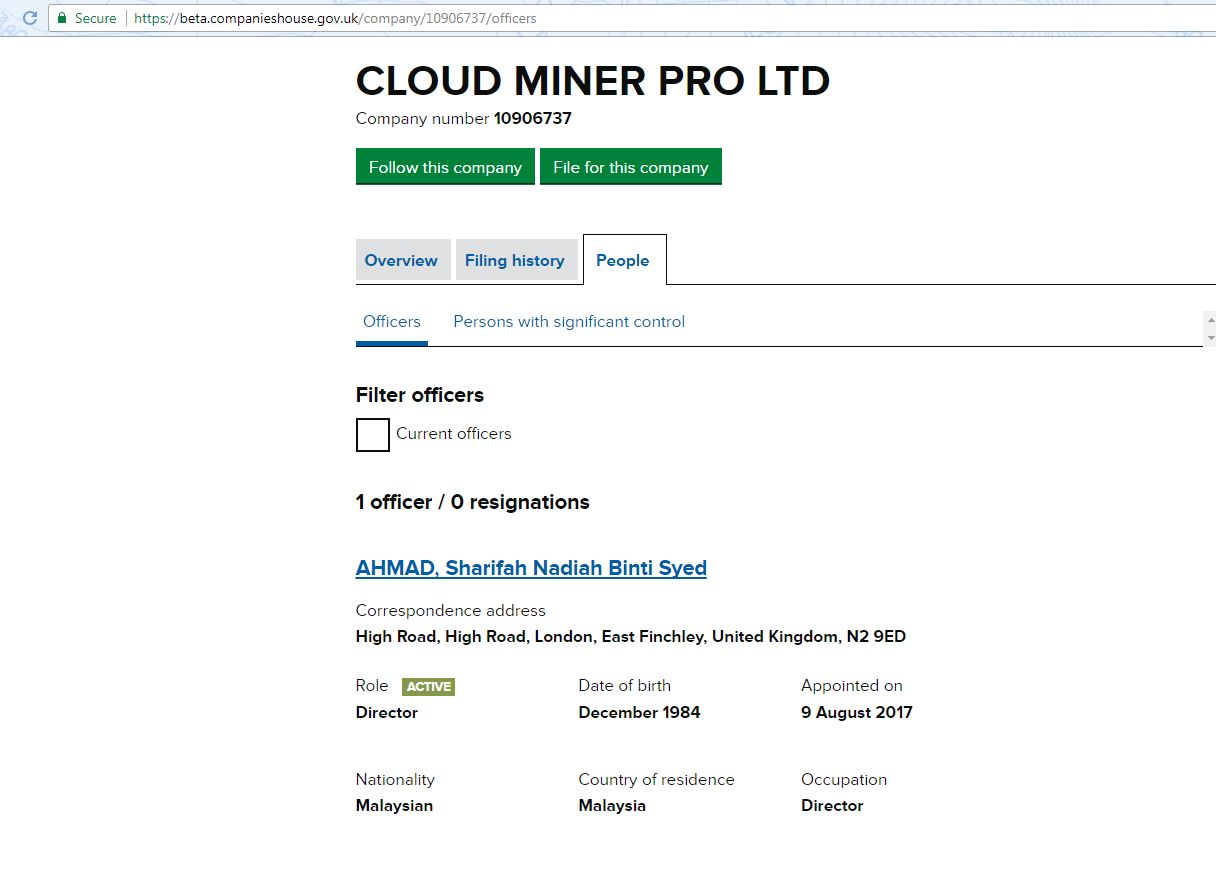Click the Current officers label text
1216x880 pixels.
coord(454,434)
